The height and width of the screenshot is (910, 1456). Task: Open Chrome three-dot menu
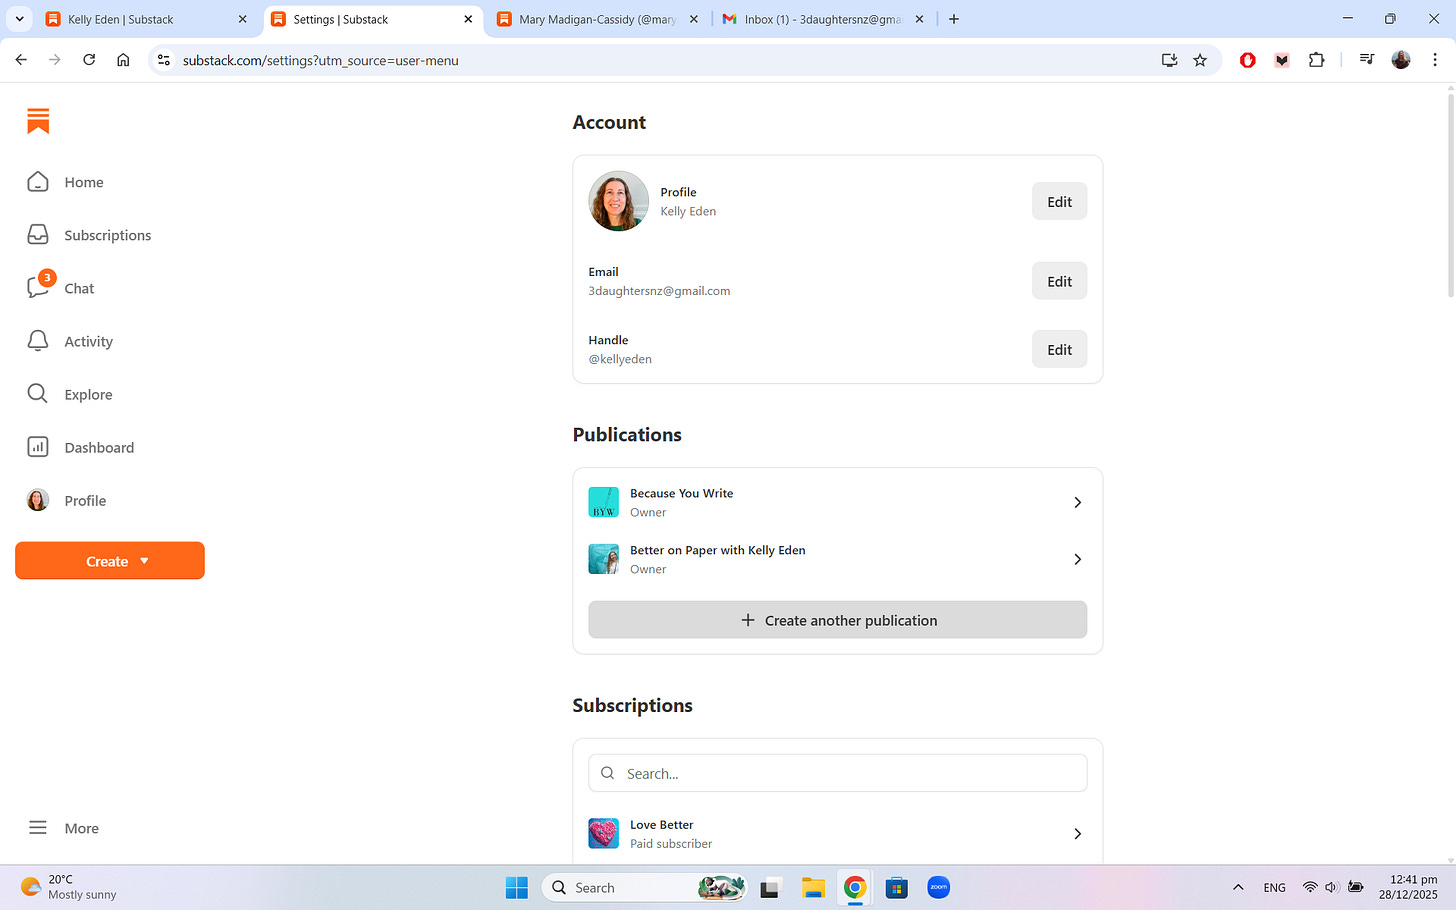[1435, 60]
